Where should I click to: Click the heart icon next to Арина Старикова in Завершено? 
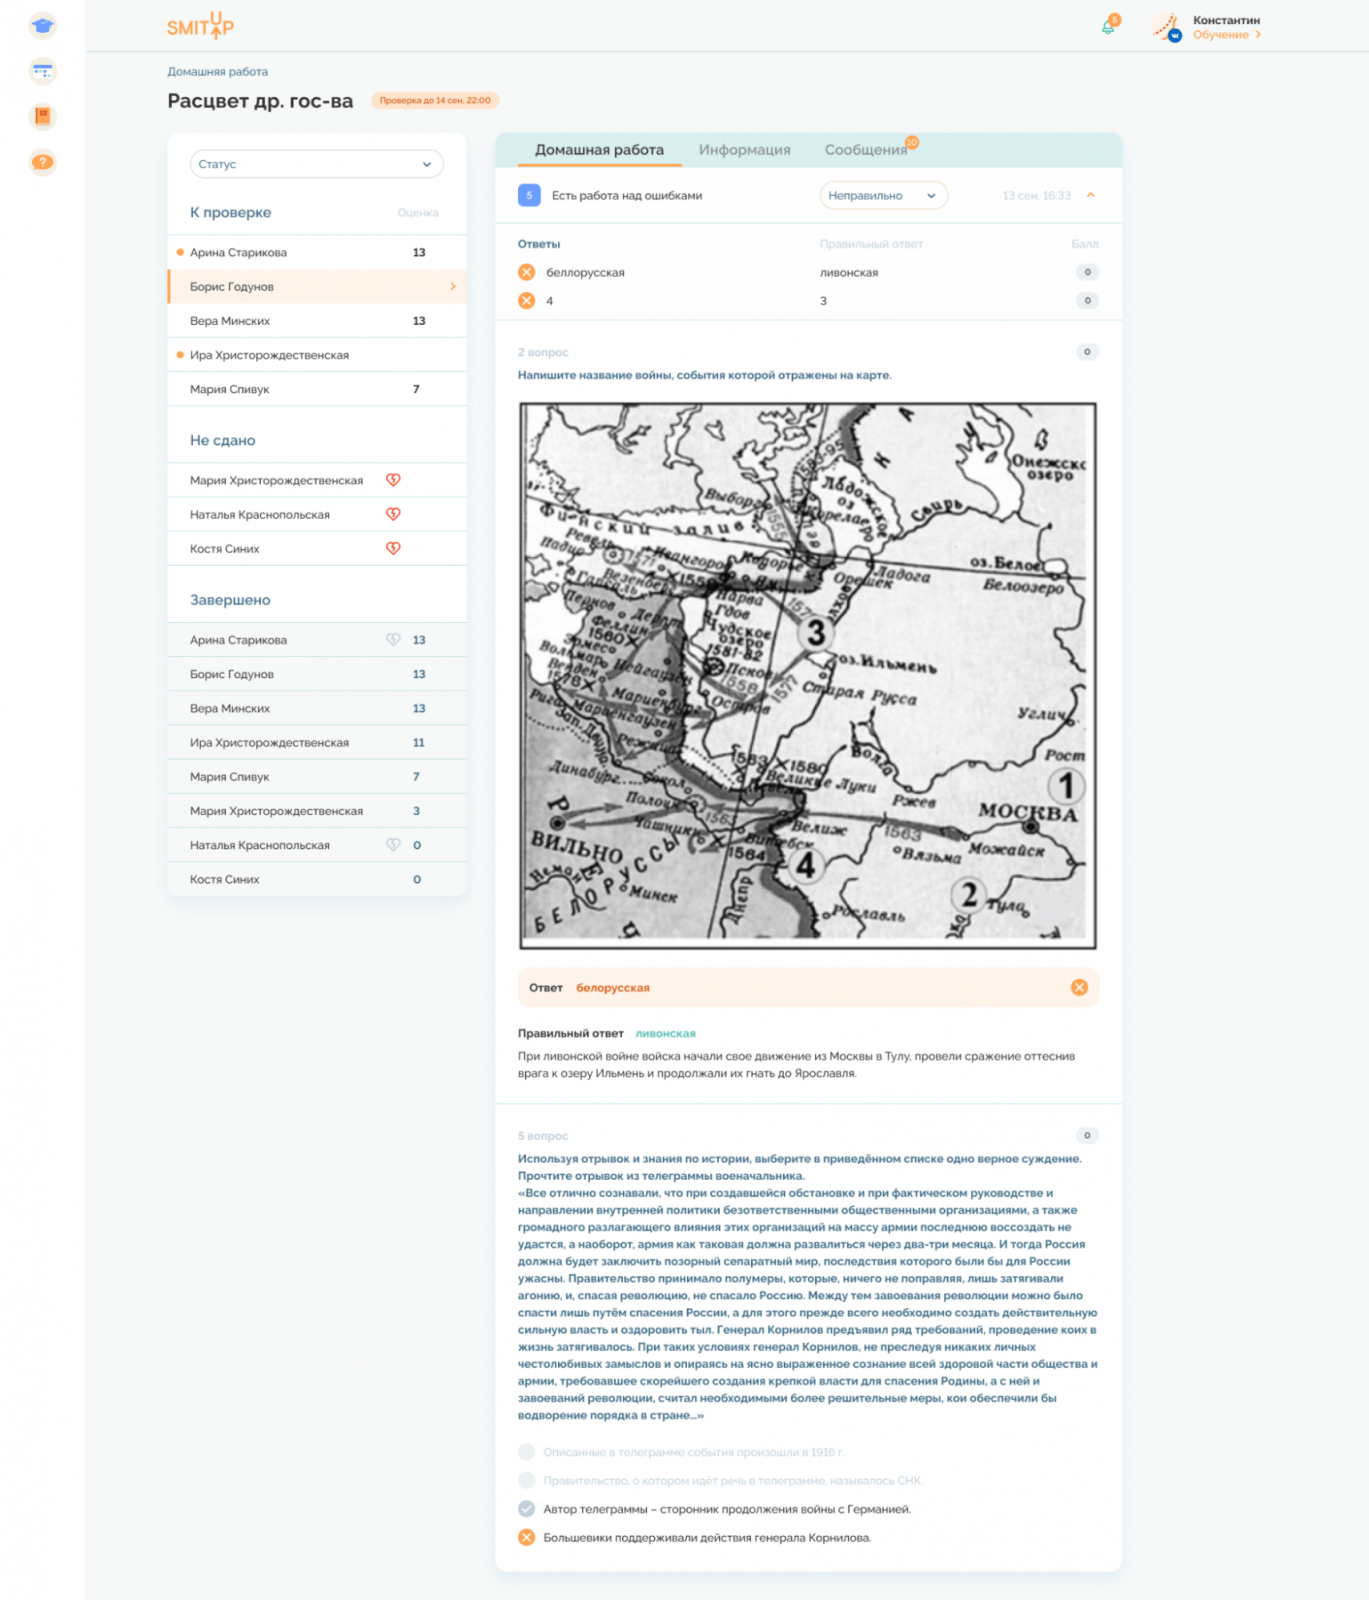(x=393, y=640)
